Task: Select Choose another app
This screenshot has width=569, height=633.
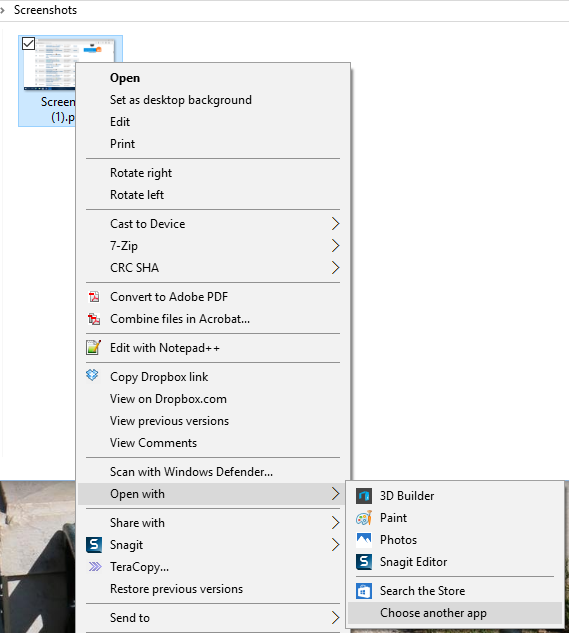Action: pos(455,613)
